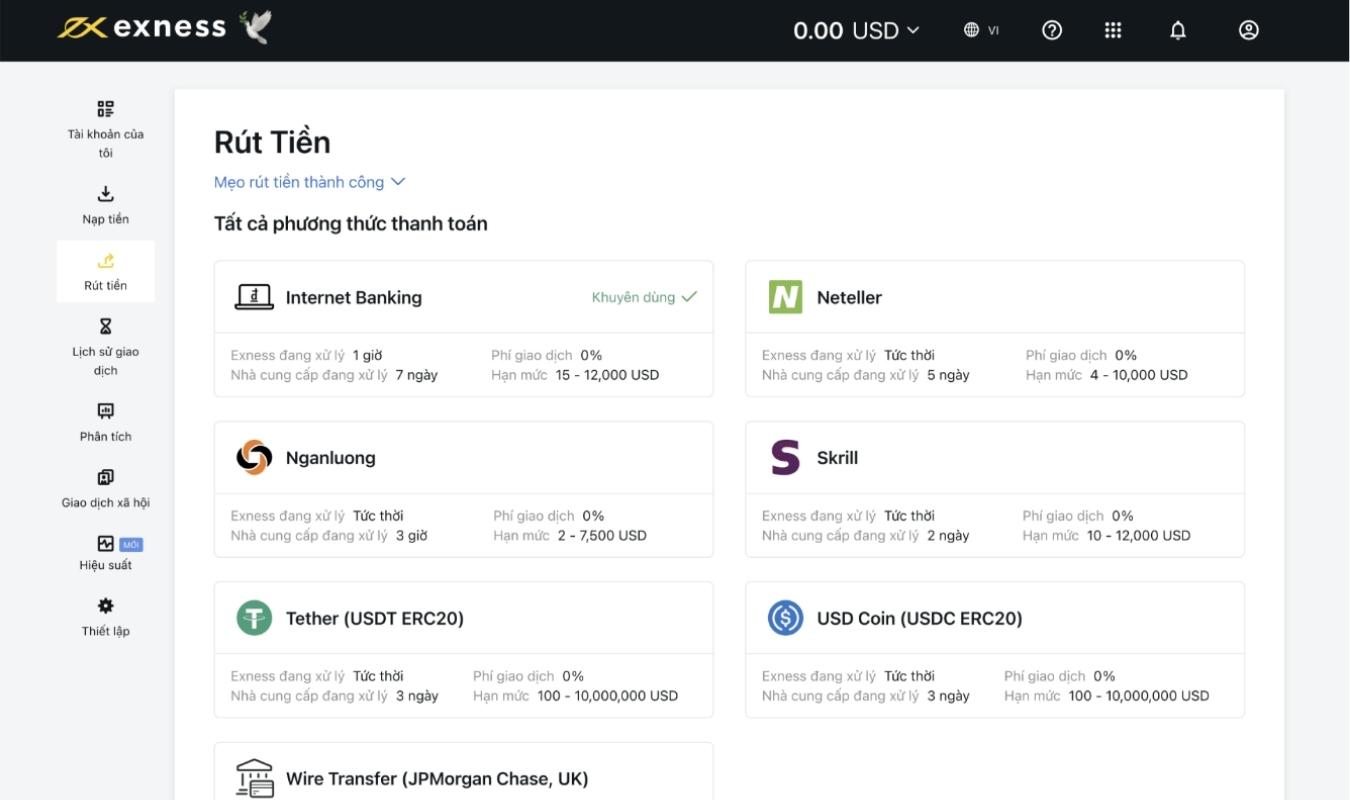Screen dimensions: 1350x800
Task: Click the Giao dịch xã hội copy icon
Action: pyautogui.click(x=105, y=477)
